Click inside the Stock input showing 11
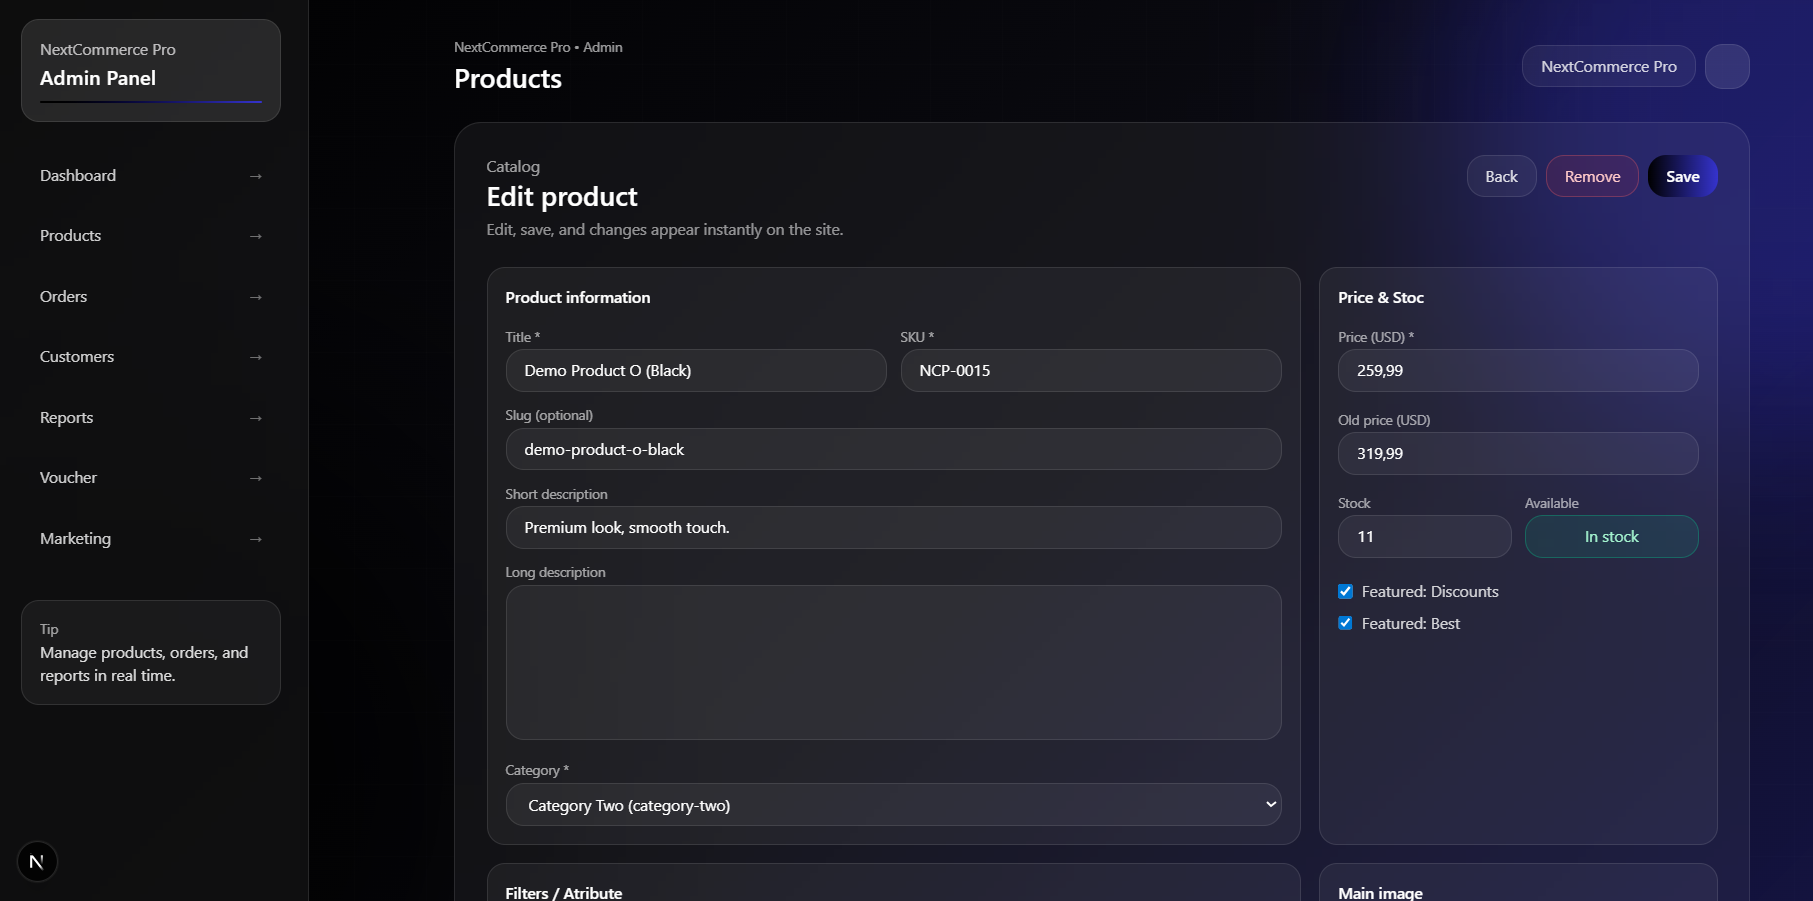 pyautogui.click(x=1424, y=536)
